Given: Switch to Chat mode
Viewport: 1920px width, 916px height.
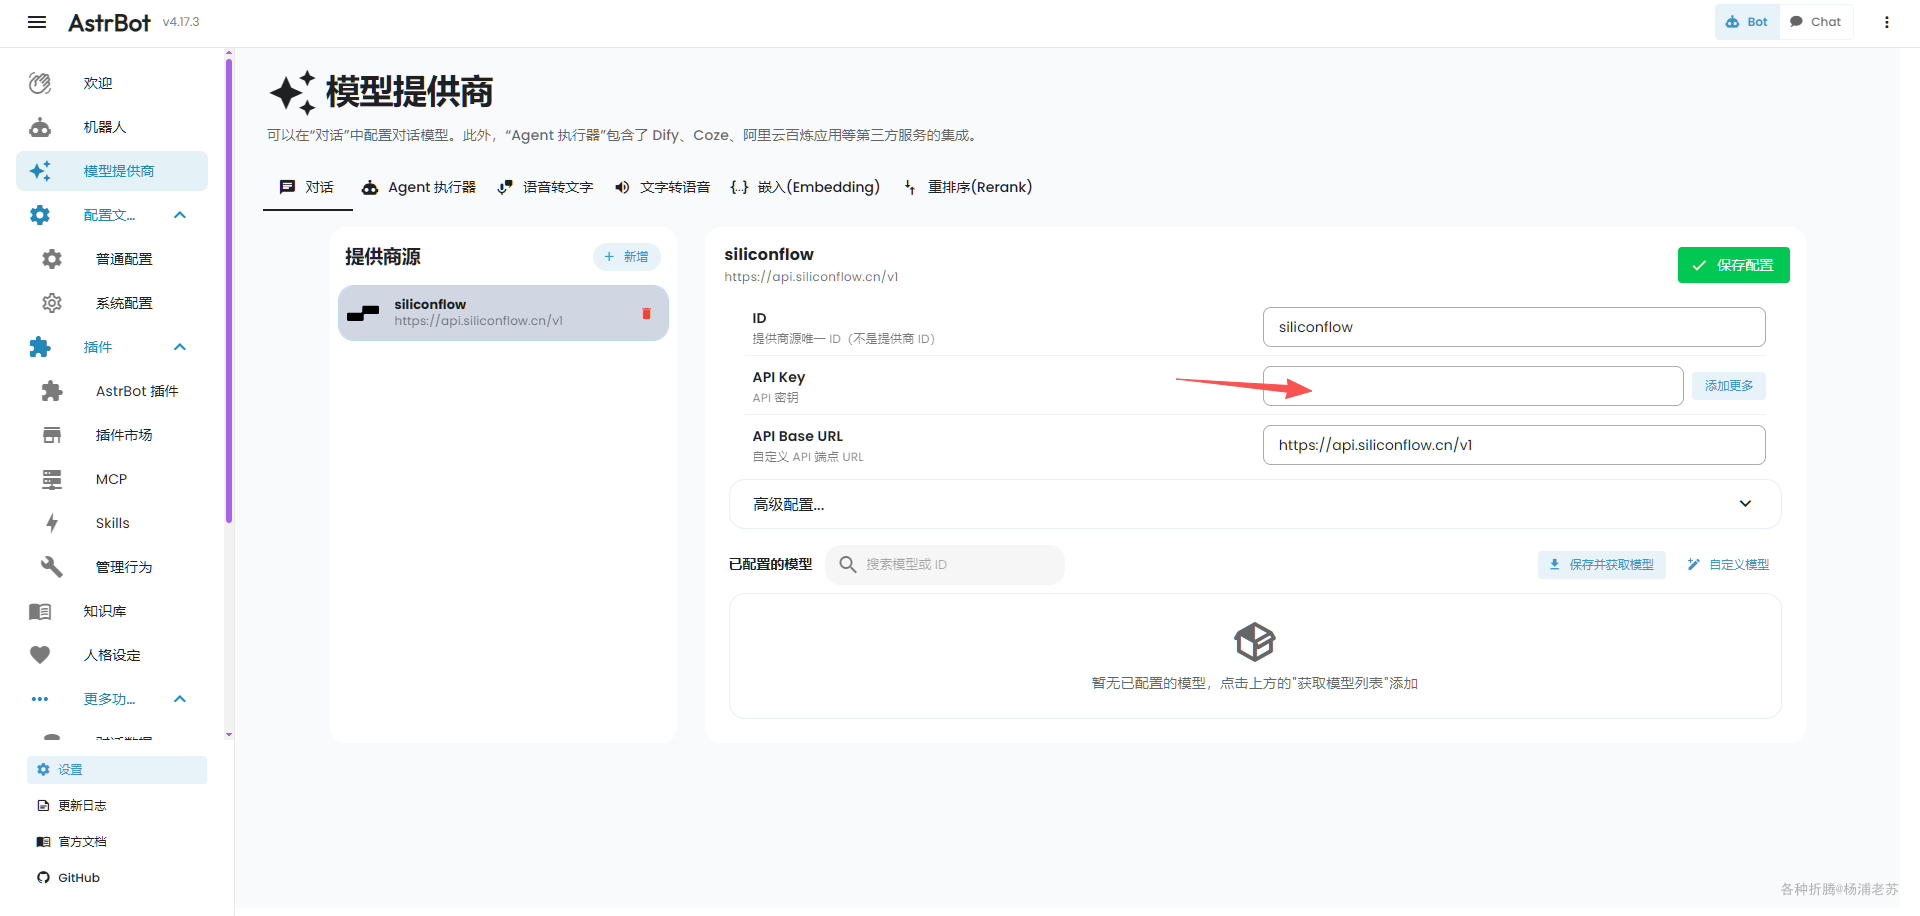Looking at the screenshot, I should [1816, 22].
